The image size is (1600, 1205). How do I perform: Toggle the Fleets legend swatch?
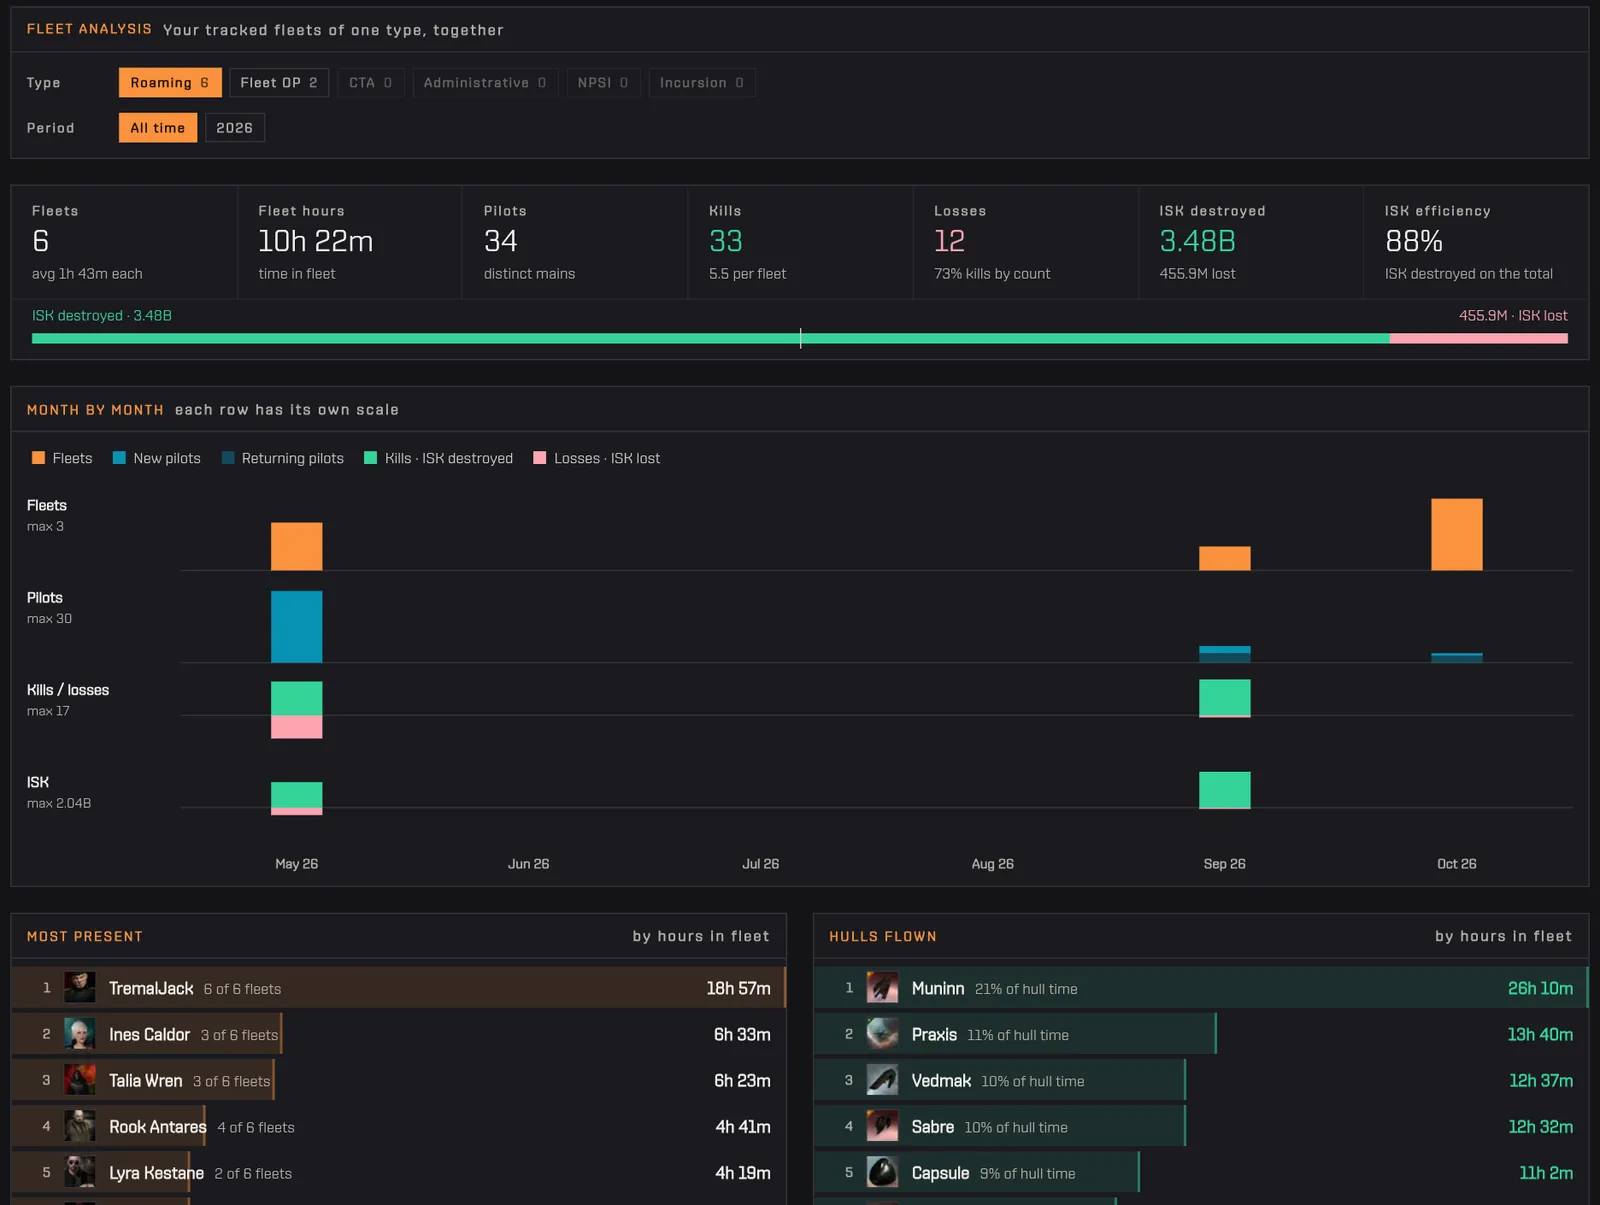[x=38, y=458]
